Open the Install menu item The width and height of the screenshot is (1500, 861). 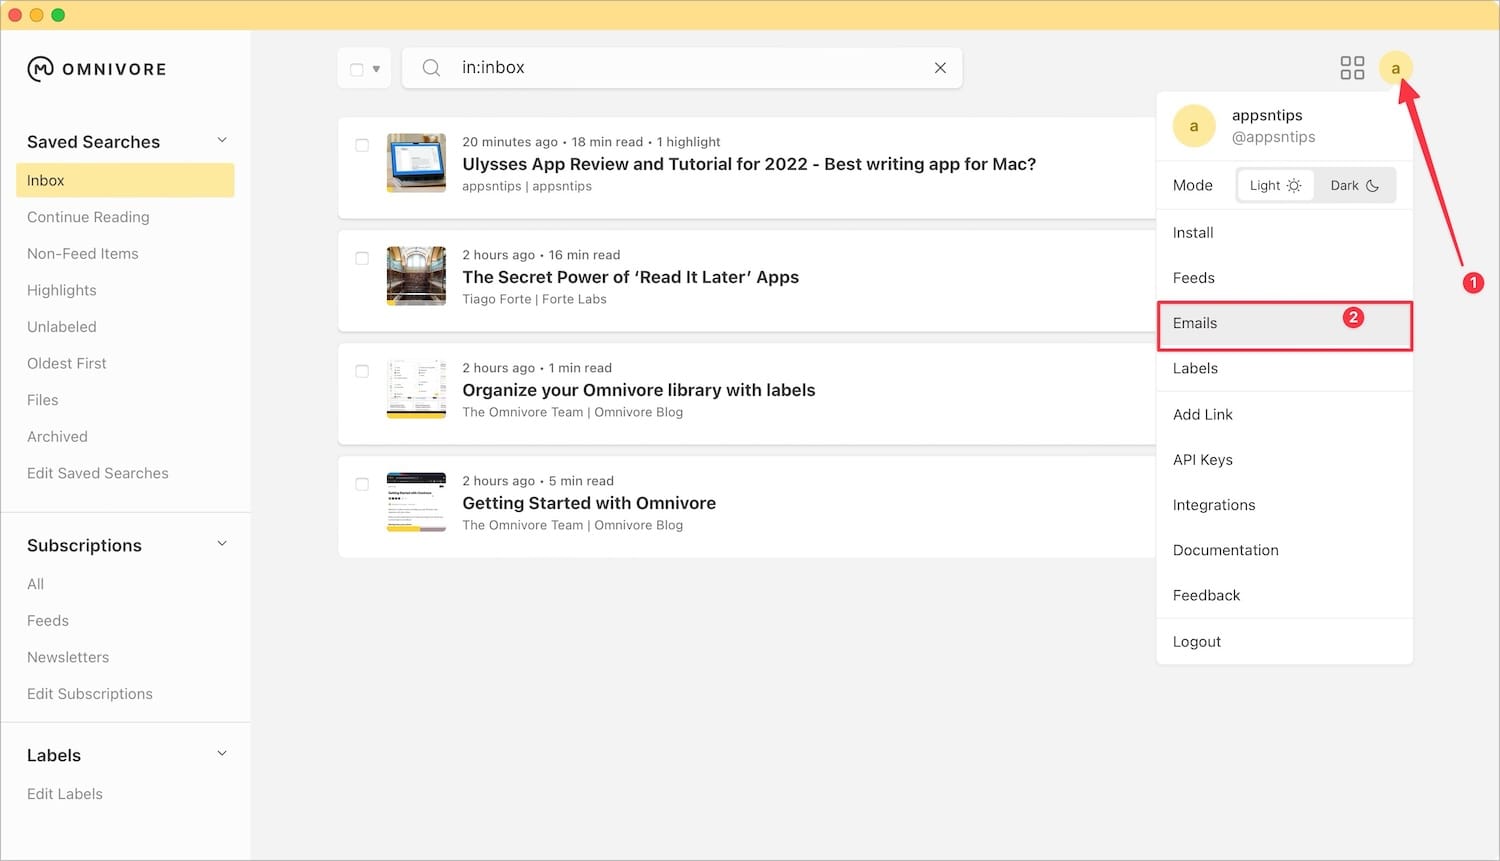coord(1284,232)
